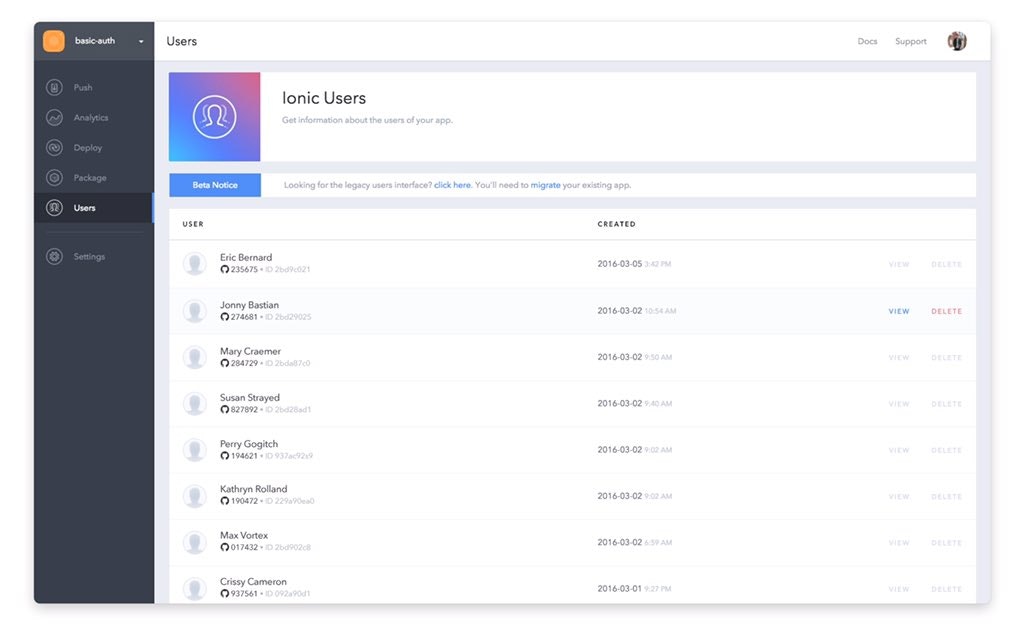Screen dimensions: 1024x640
Task: Click the CREATED column header
Action: tap(616, 224)
